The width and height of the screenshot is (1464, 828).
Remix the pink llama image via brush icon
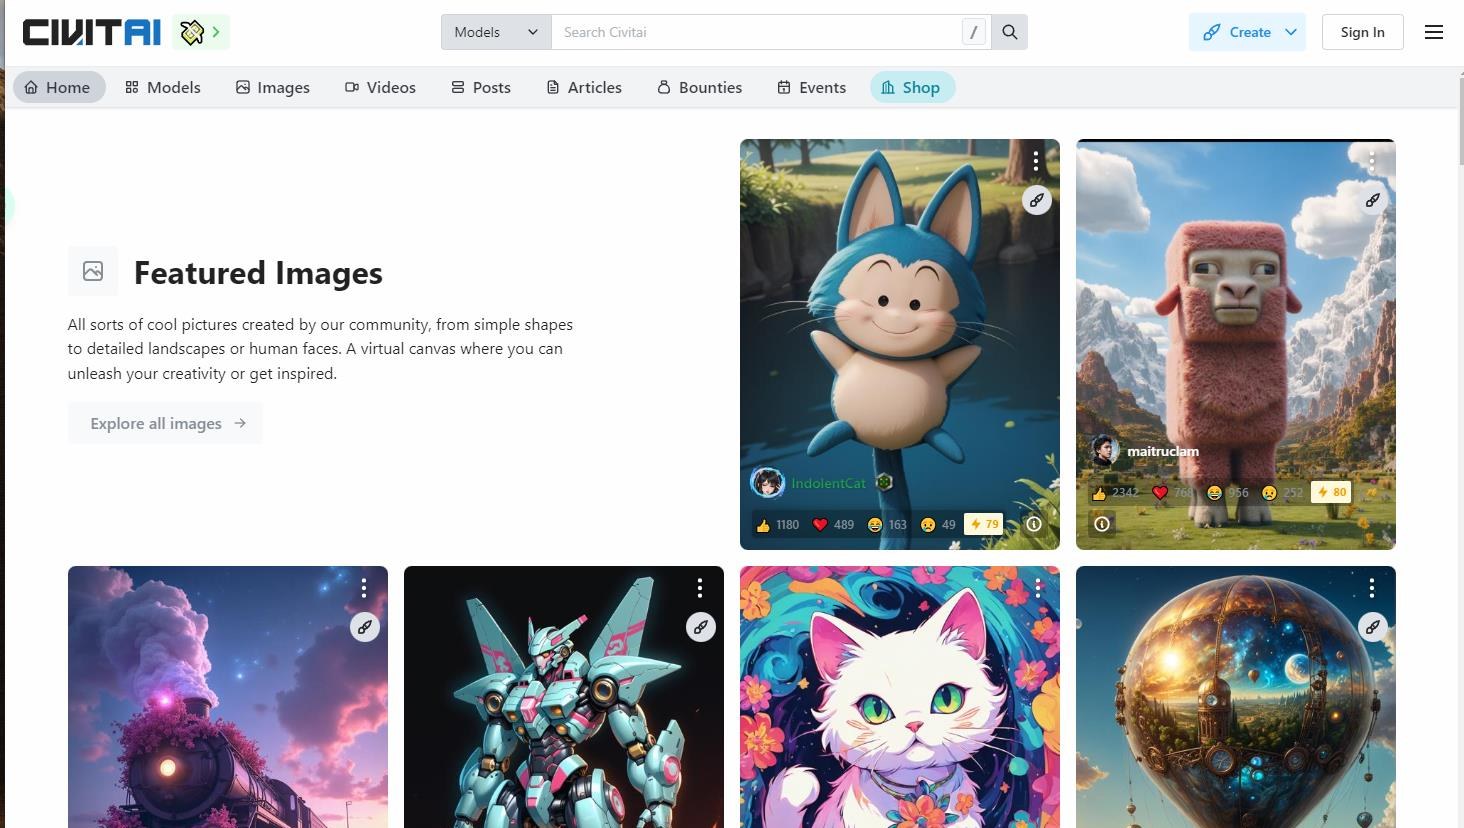pos(1373,200)
